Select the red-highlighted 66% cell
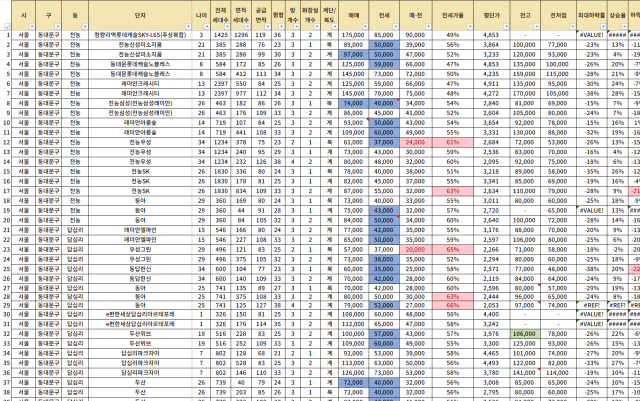 tap(453, 305)
